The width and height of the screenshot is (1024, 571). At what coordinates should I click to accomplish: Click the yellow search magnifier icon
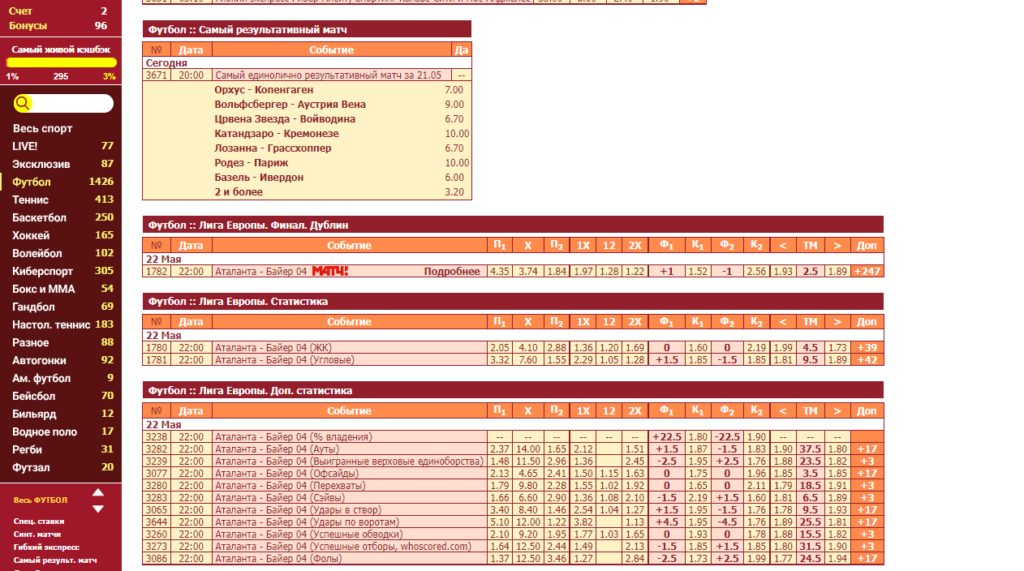coord(22,103)
